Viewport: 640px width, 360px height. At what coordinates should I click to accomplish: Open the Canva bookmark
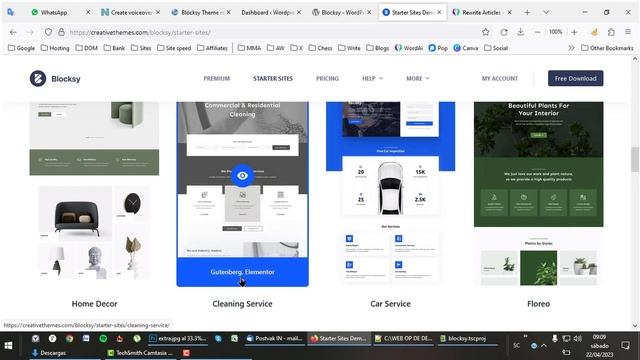[466, 48]
